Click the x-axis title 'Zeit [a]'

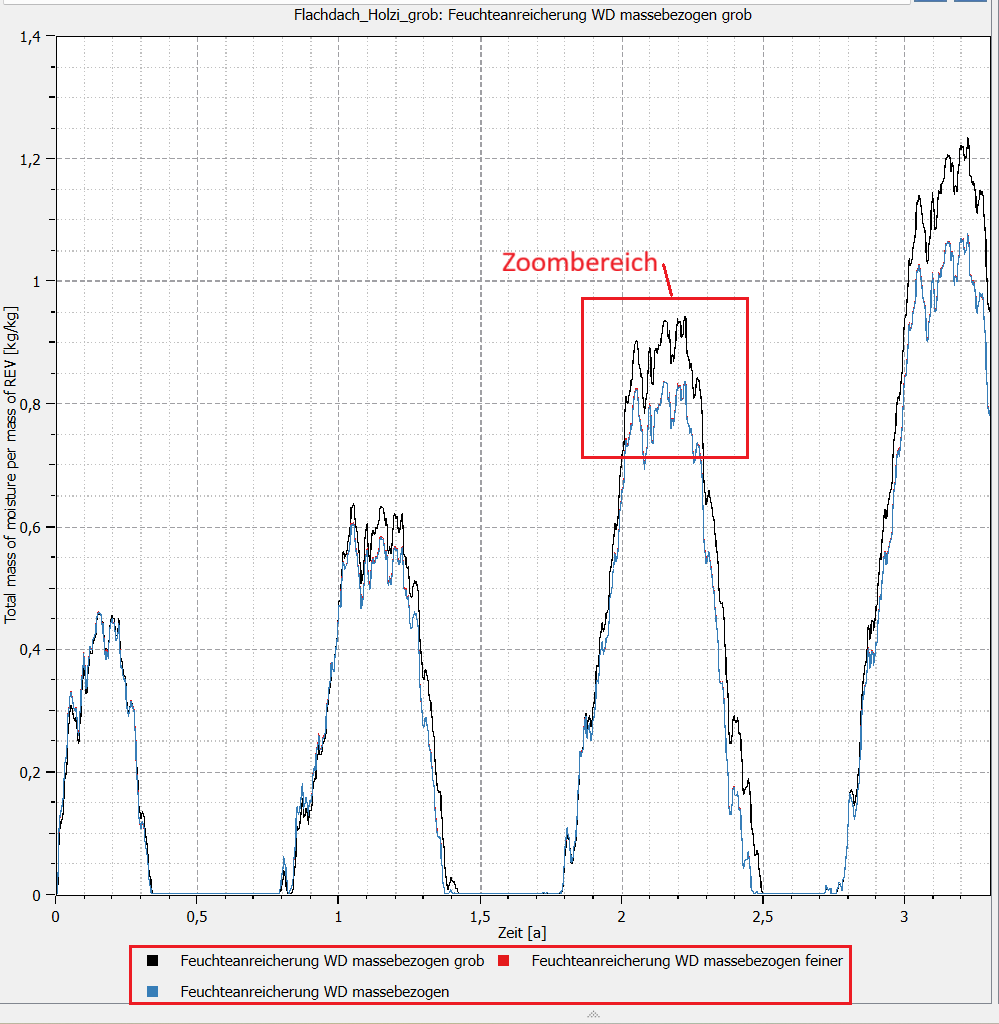522,933
